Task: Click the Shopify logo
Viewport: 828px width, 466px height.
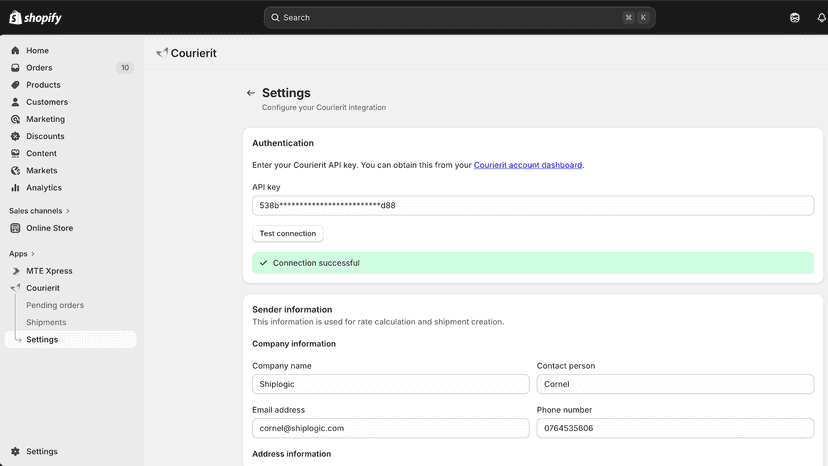Action: tap(35, 17)
